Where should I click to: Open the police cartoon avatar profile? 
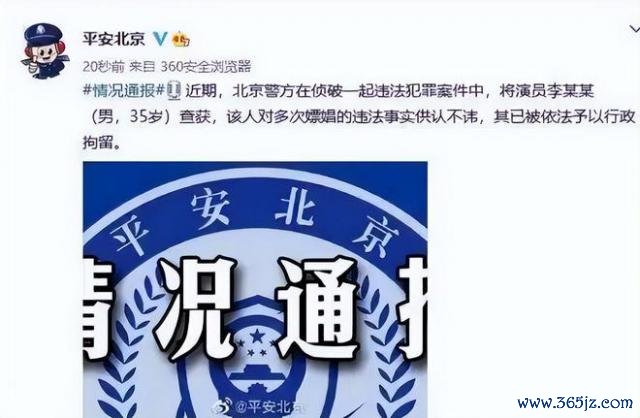(x=45, y=51)
